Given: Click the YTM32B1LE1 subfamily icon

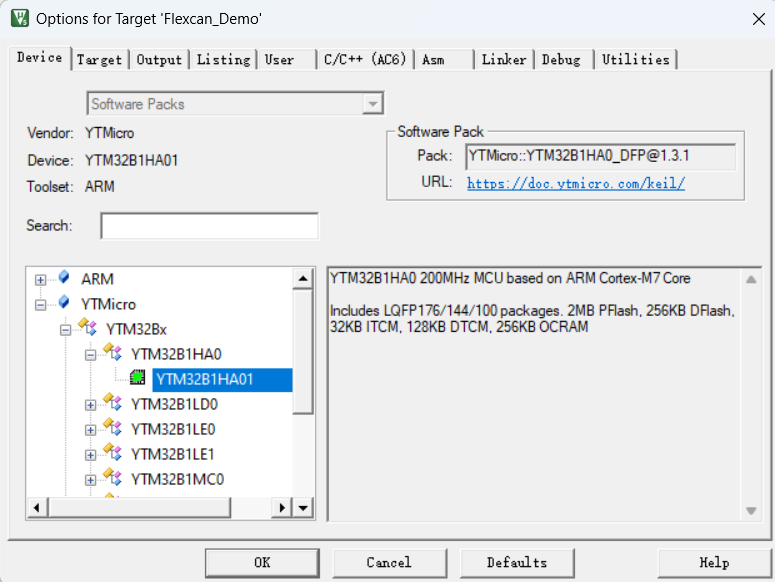Looking at the screenshot, I should [112, 452].
